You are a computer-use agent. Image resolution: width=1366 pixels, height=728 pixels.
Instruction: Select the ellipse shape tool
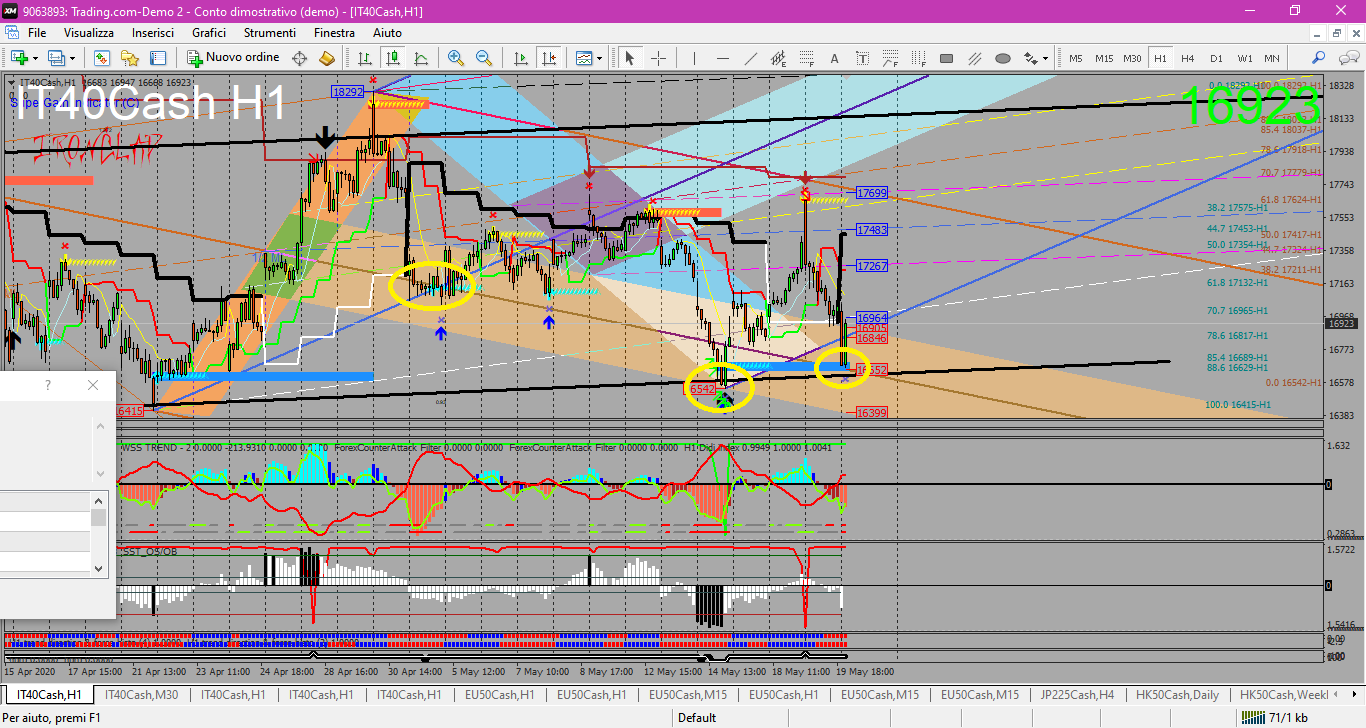tap(1003, 58)
